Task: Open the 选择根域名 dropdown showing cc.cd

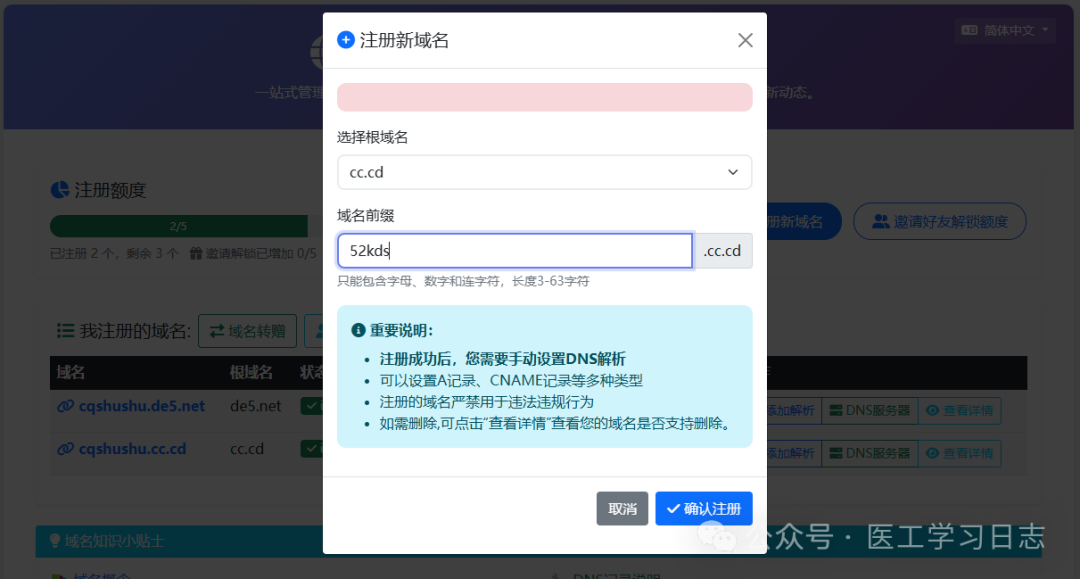Action: 545,172
